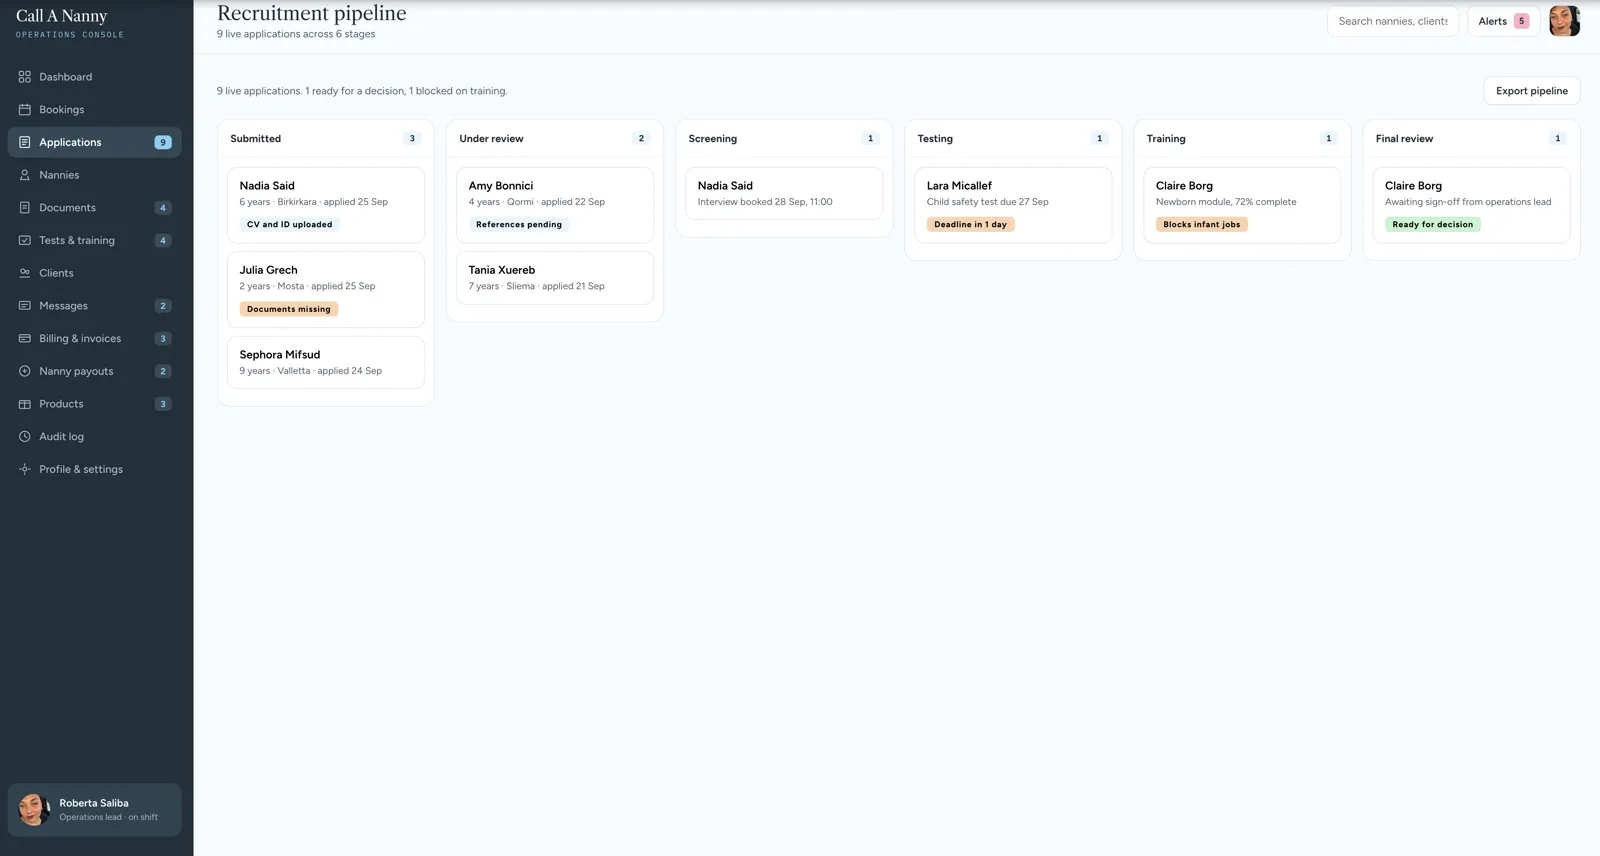The height and width of the screenshot is (856, 1600).
Task: Click the Applications sidebar icon
Action: (x=25, y=142)
